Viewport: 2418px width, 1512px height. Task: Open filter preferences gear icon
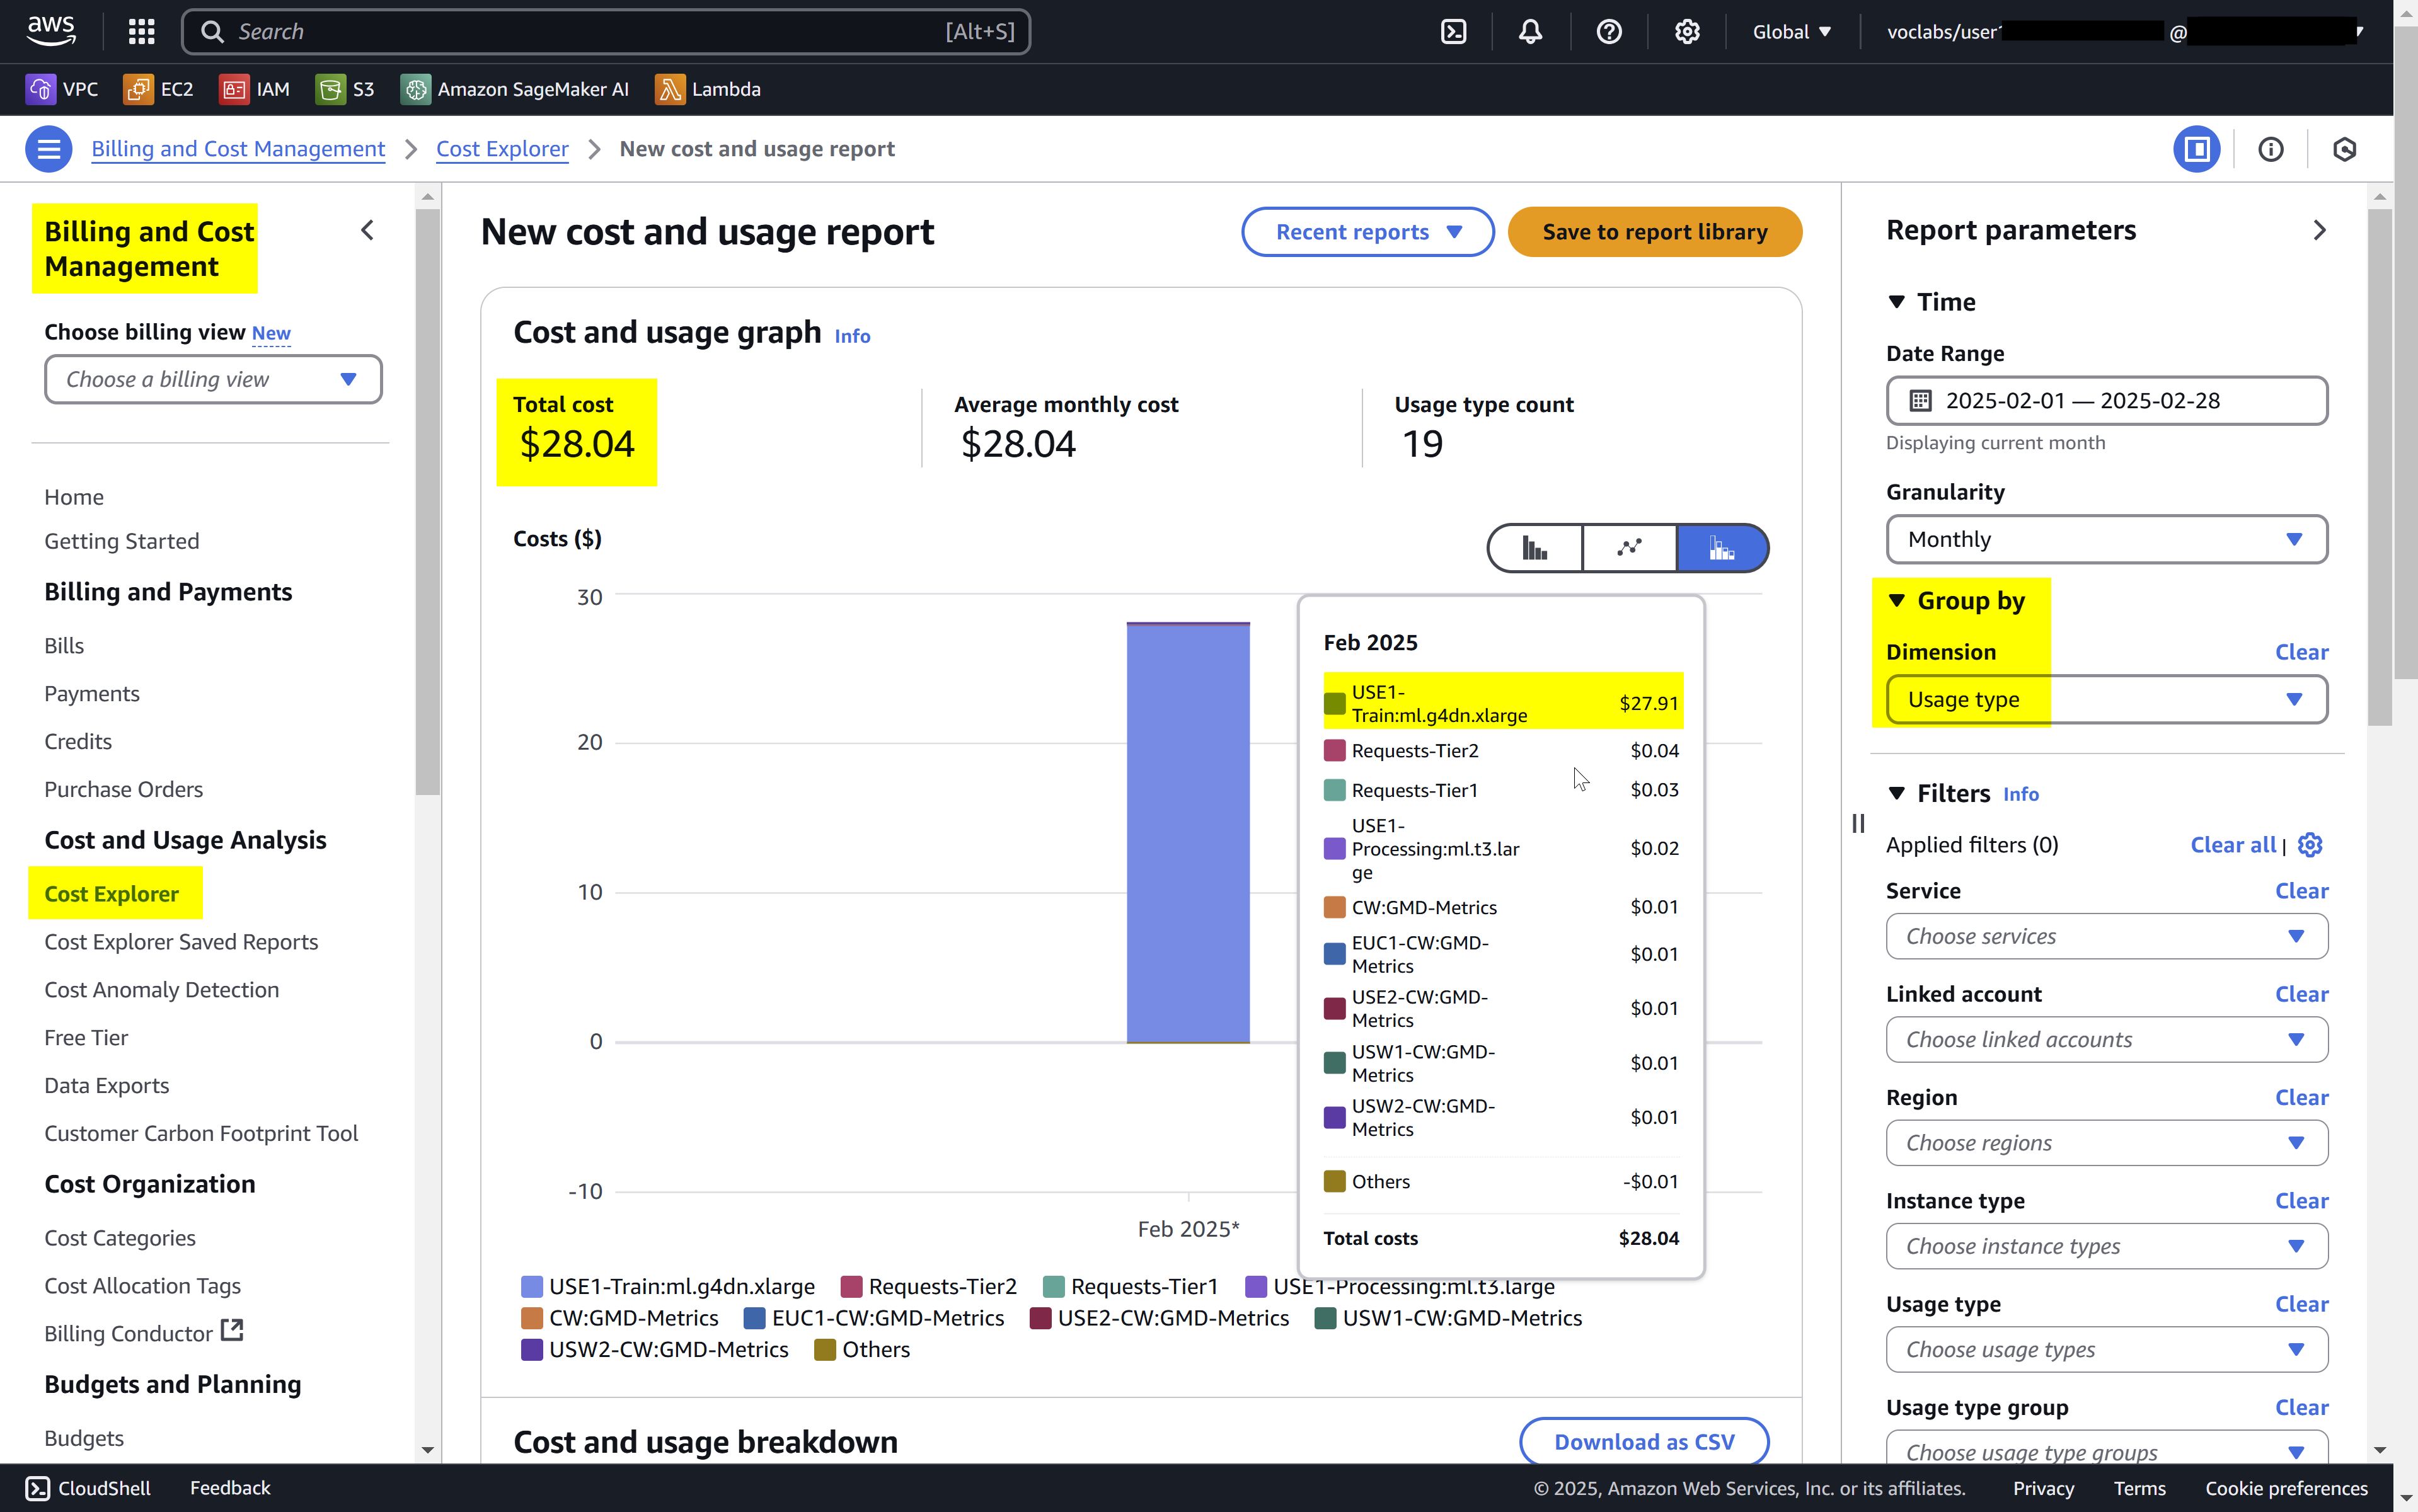(x=2309, y=845)
